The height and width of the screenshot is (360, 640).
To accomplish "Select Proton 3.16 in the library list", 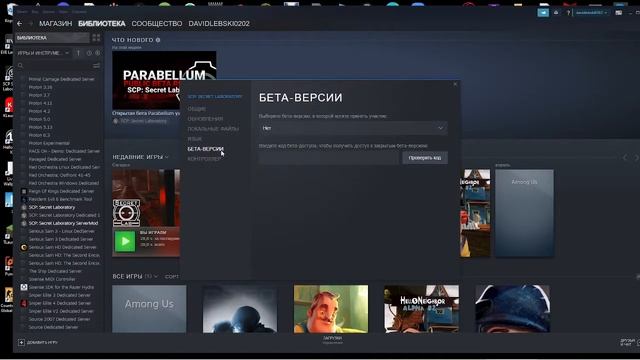I will click(x=40, y=87).
